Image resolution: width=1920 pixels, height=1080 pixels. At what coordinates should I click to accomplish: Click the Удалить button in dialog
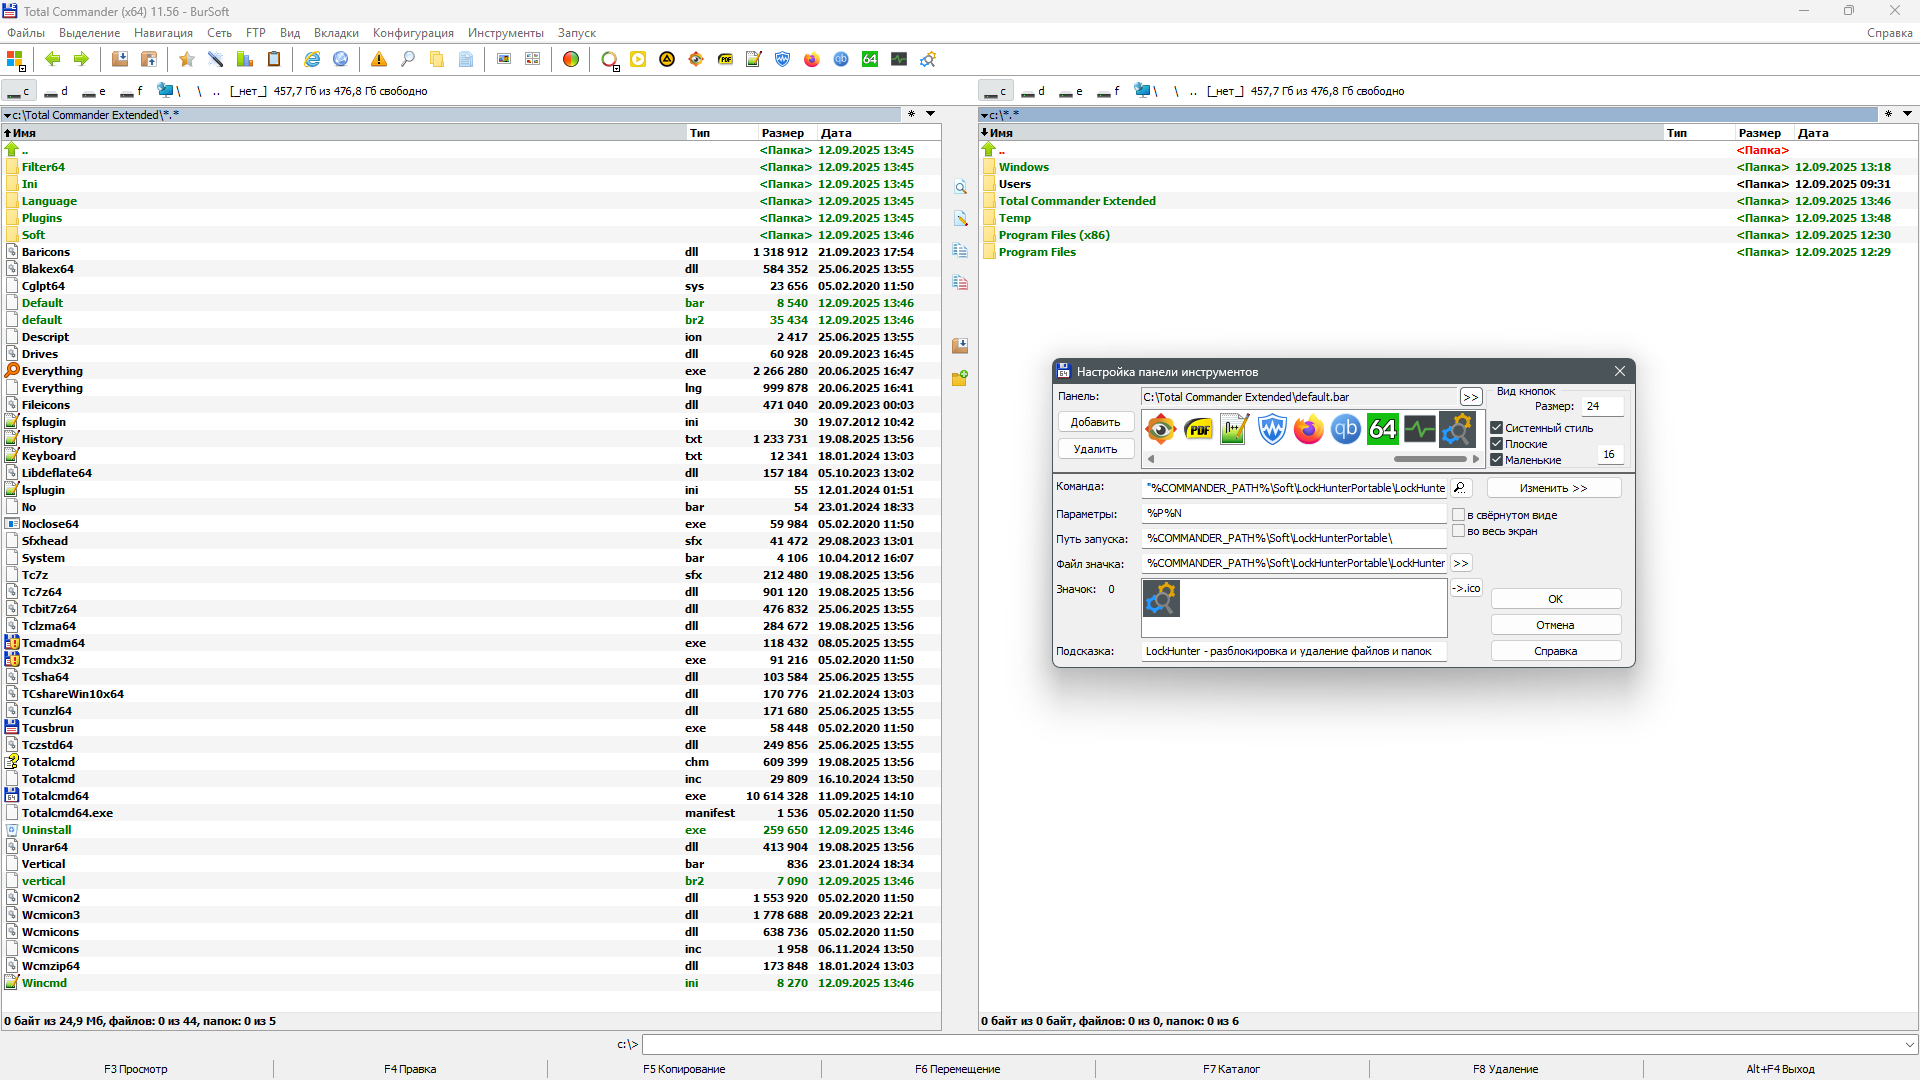tap(1096, 449)
